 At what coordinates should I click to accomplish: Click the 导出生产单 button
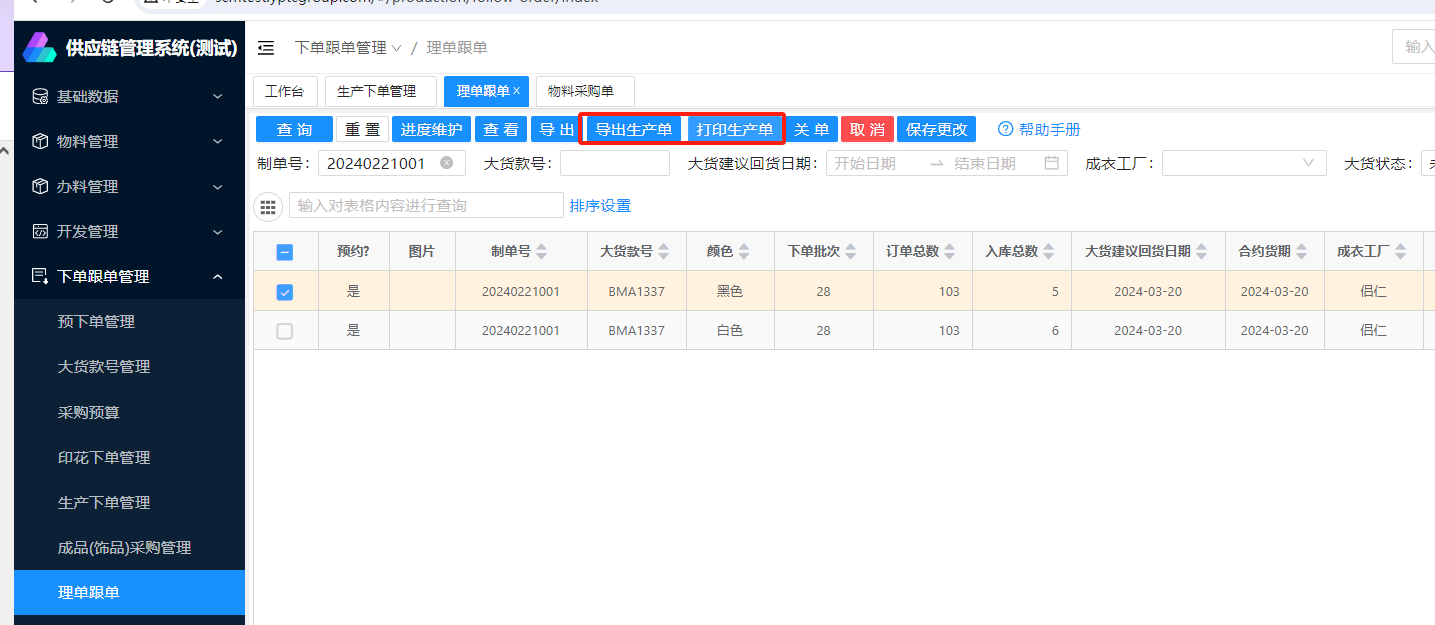pos(633,129)
